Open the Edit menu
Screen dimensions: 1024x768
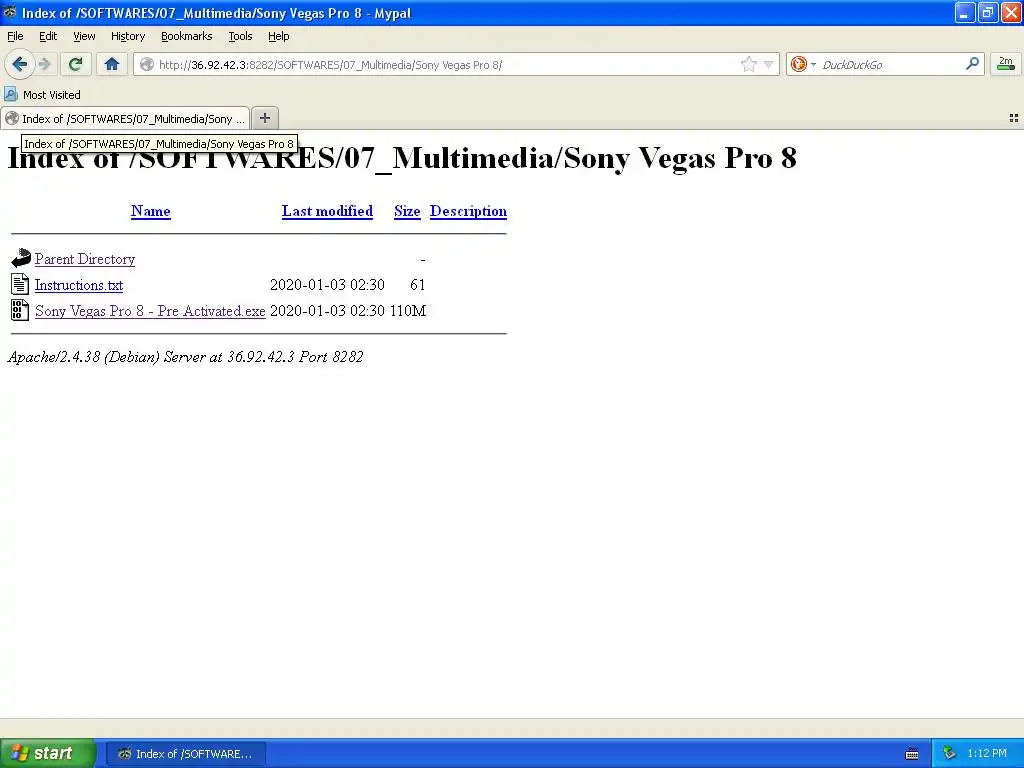click(x=48, y=36)
